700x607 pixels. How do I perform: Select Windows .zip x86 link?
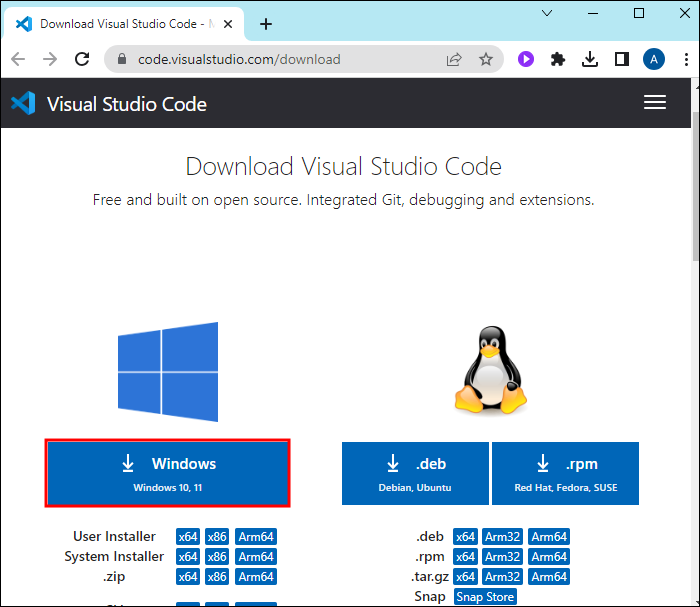tap(217, 577)
